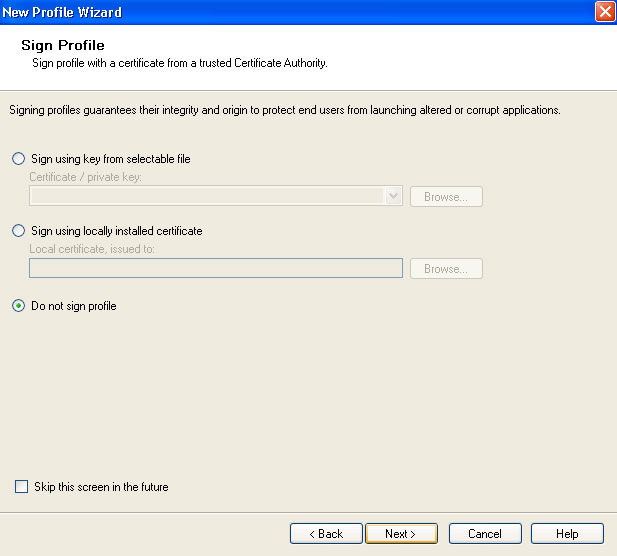Proceed with the Next button
The image size is (617, 556).
click(x=401, y=534)
